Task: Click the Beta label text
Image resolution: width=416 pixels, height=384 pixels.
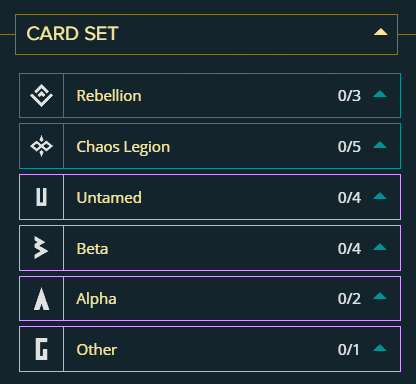Action: click(92, 249)
